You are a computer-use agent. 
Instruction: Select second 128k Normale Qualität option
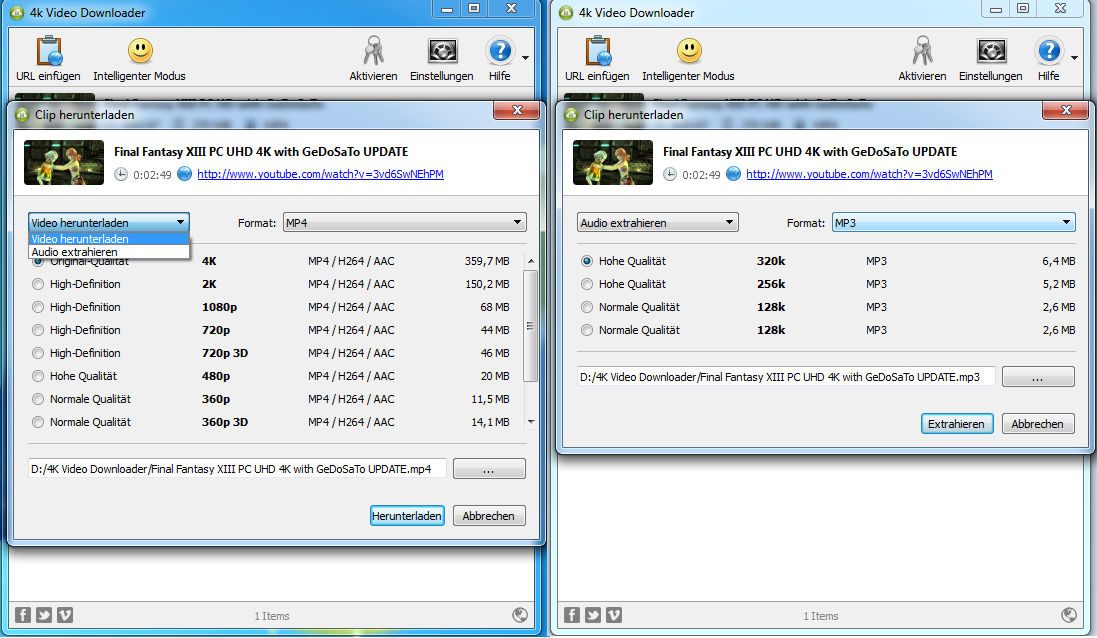pyautogui.click(x=587, y=330)
